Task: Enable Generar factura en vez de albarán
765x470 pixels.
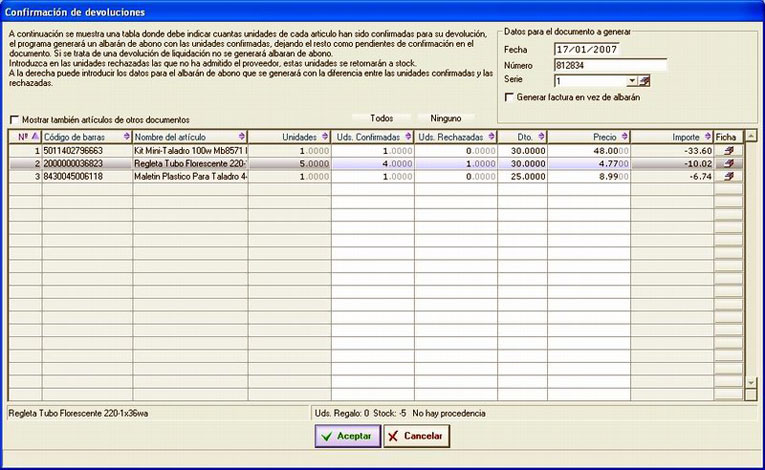Action: (509, 97)
